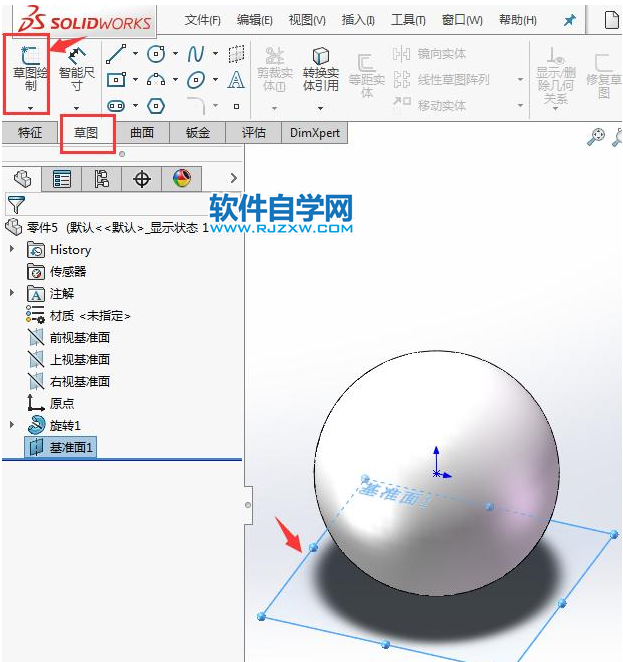Open dropdown beside 线性草图阵列
Image resolution: width=623 pixels, height=662 pixels.
coord(520,79)
